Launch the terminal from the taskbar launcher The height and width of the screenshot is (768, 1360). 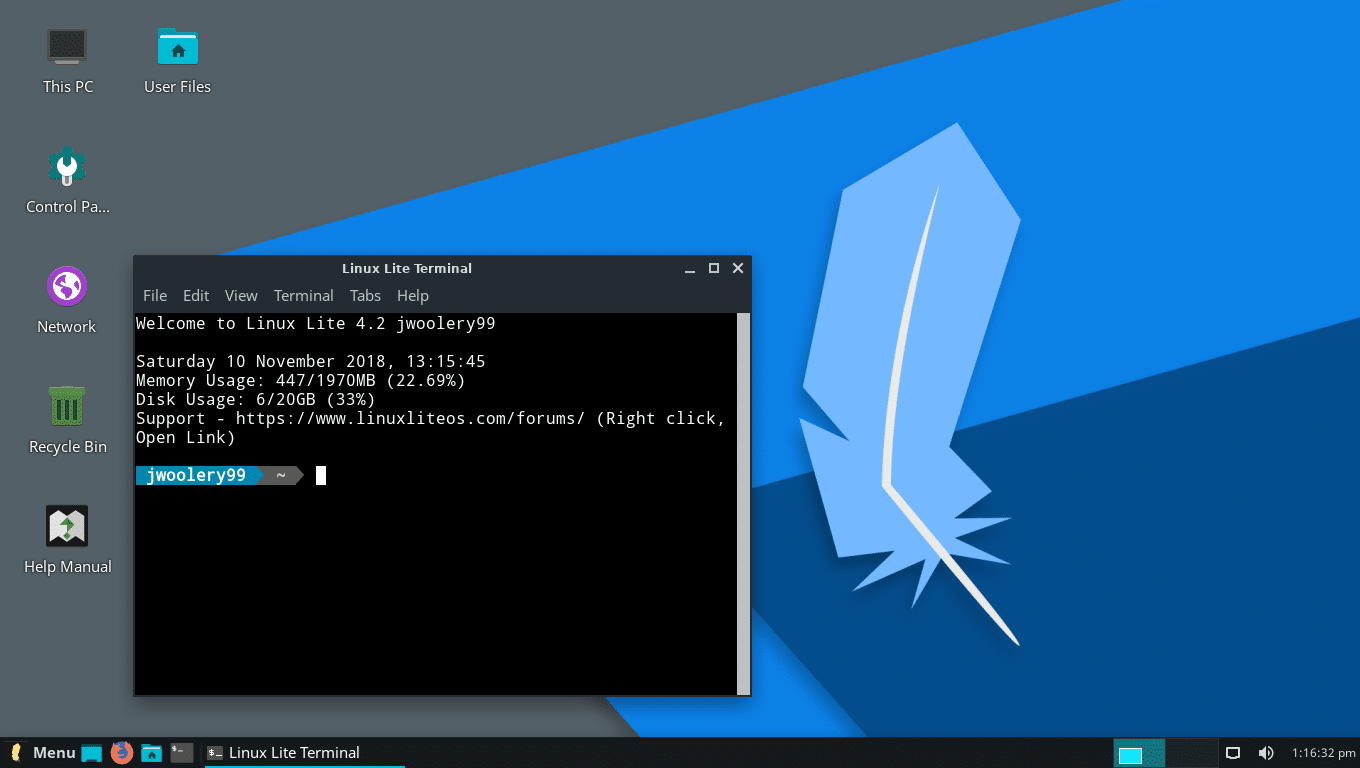182,753
